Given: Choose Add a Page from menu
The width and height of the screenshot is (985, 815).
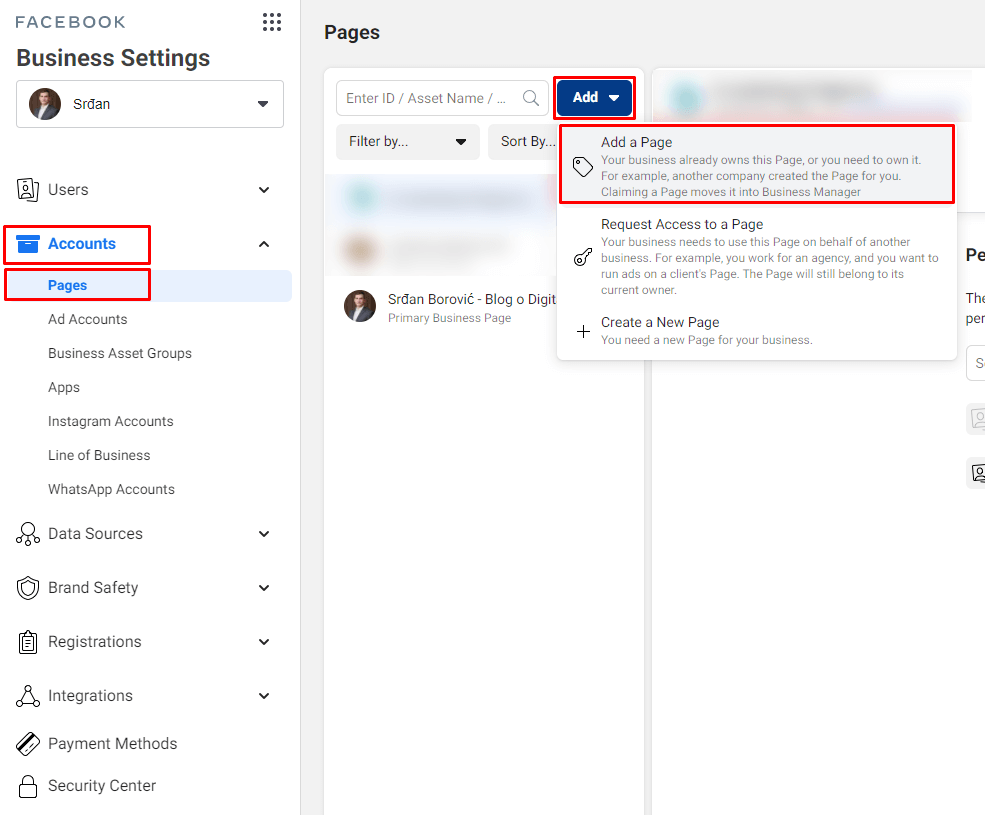Looking at the screenshot, I should pos(757,166).
